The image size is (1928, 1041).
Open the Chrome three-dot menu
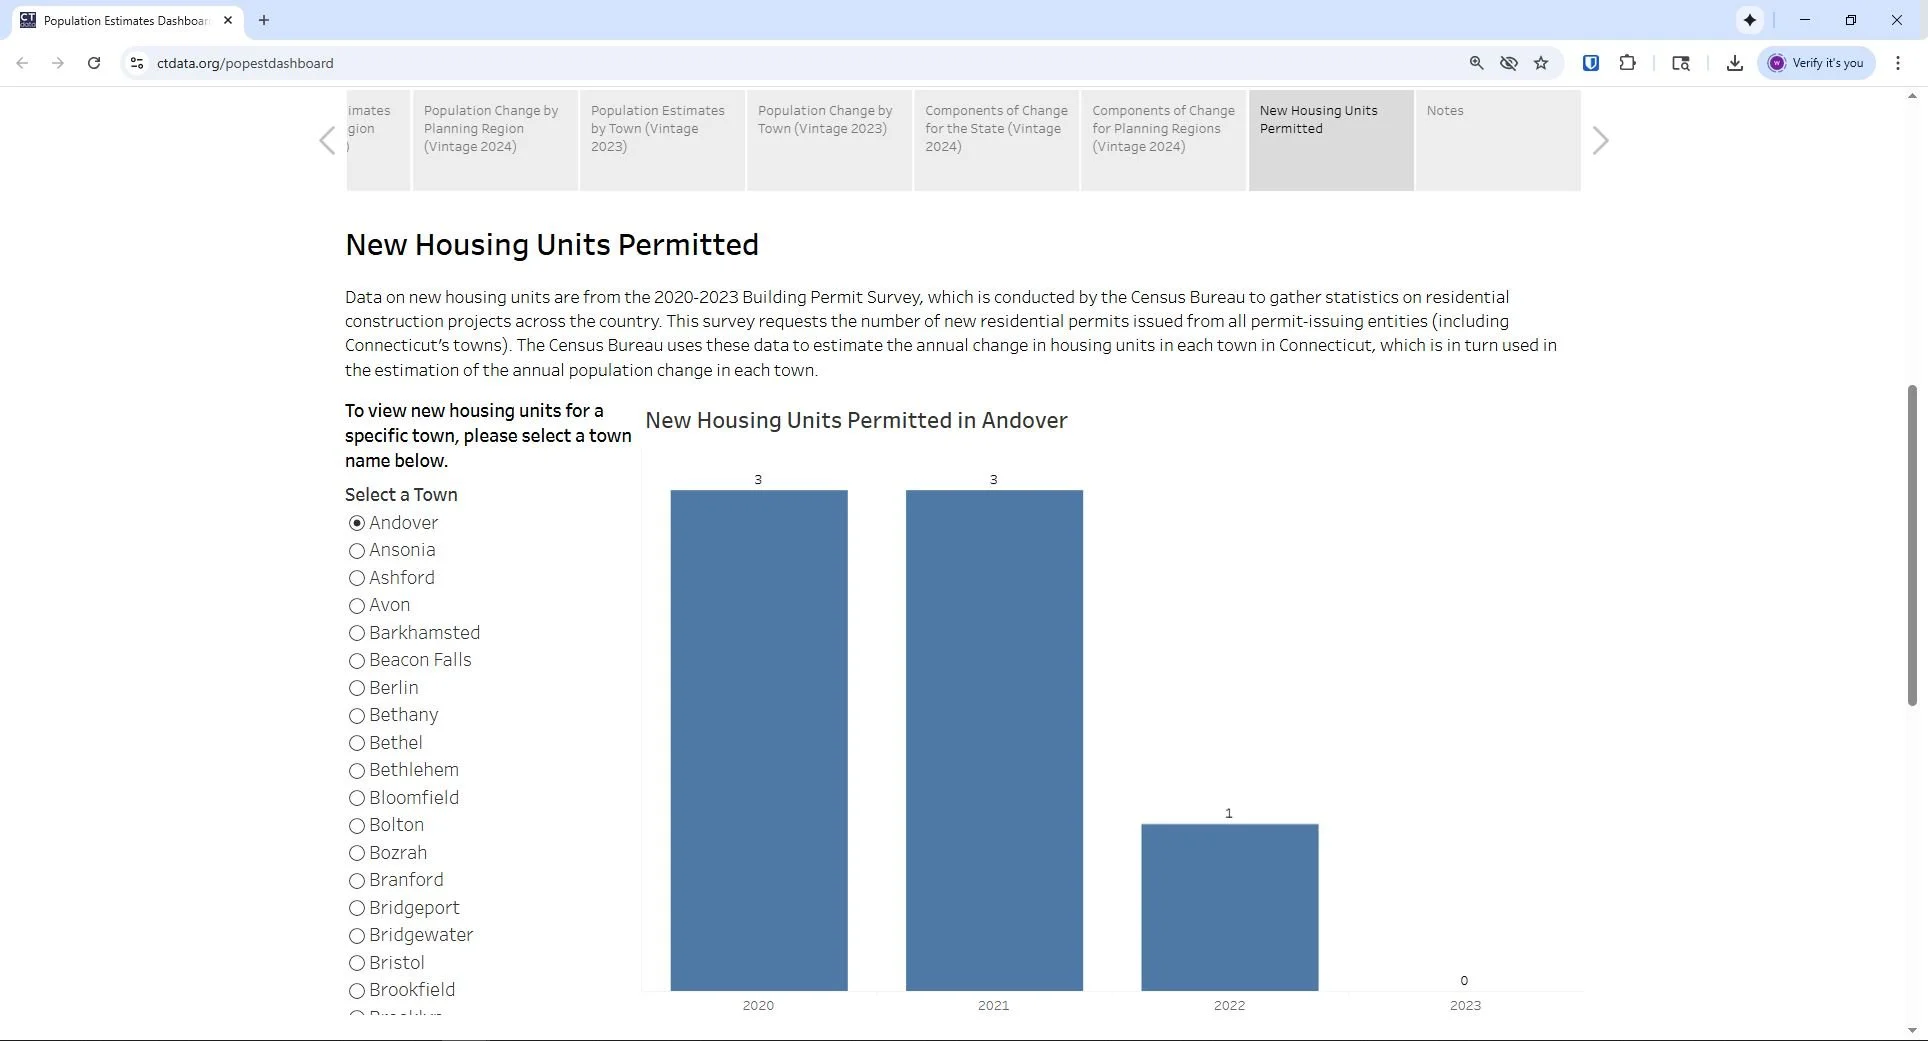[x=1898, y=63]
